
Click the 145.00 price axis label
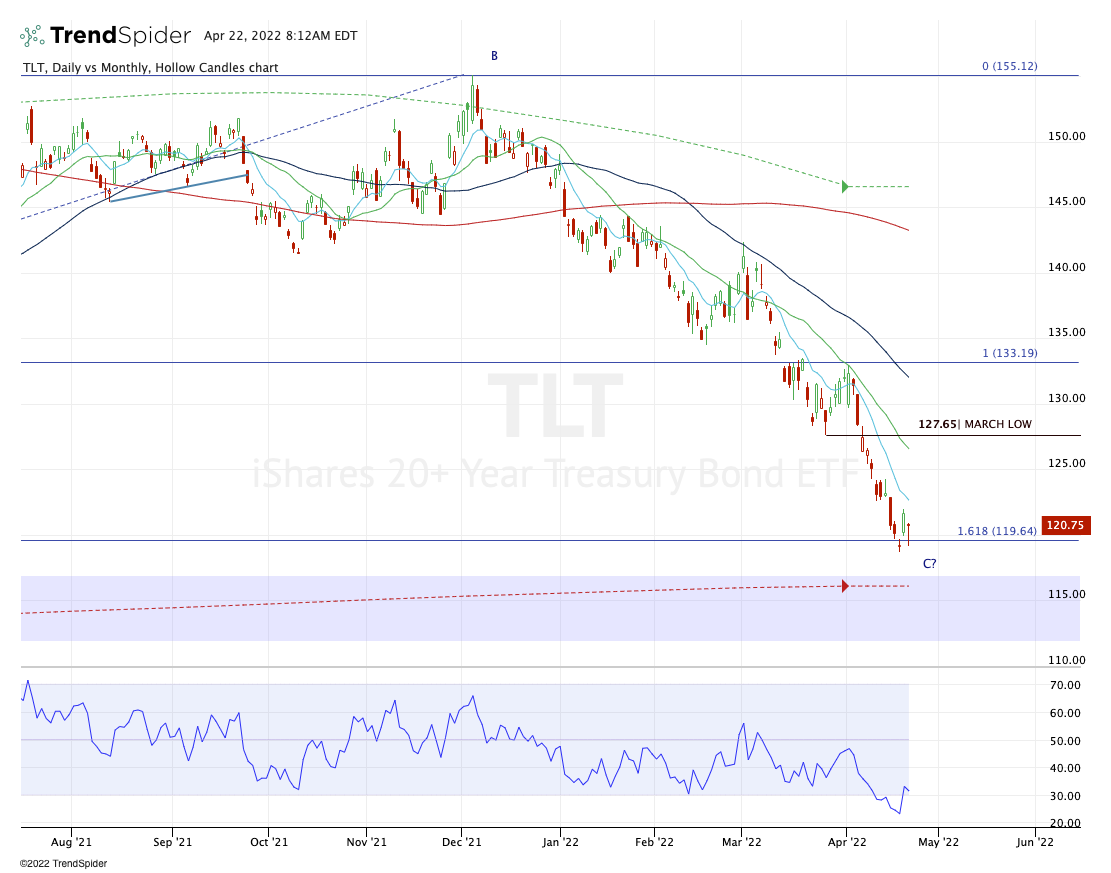point(1066,201)
